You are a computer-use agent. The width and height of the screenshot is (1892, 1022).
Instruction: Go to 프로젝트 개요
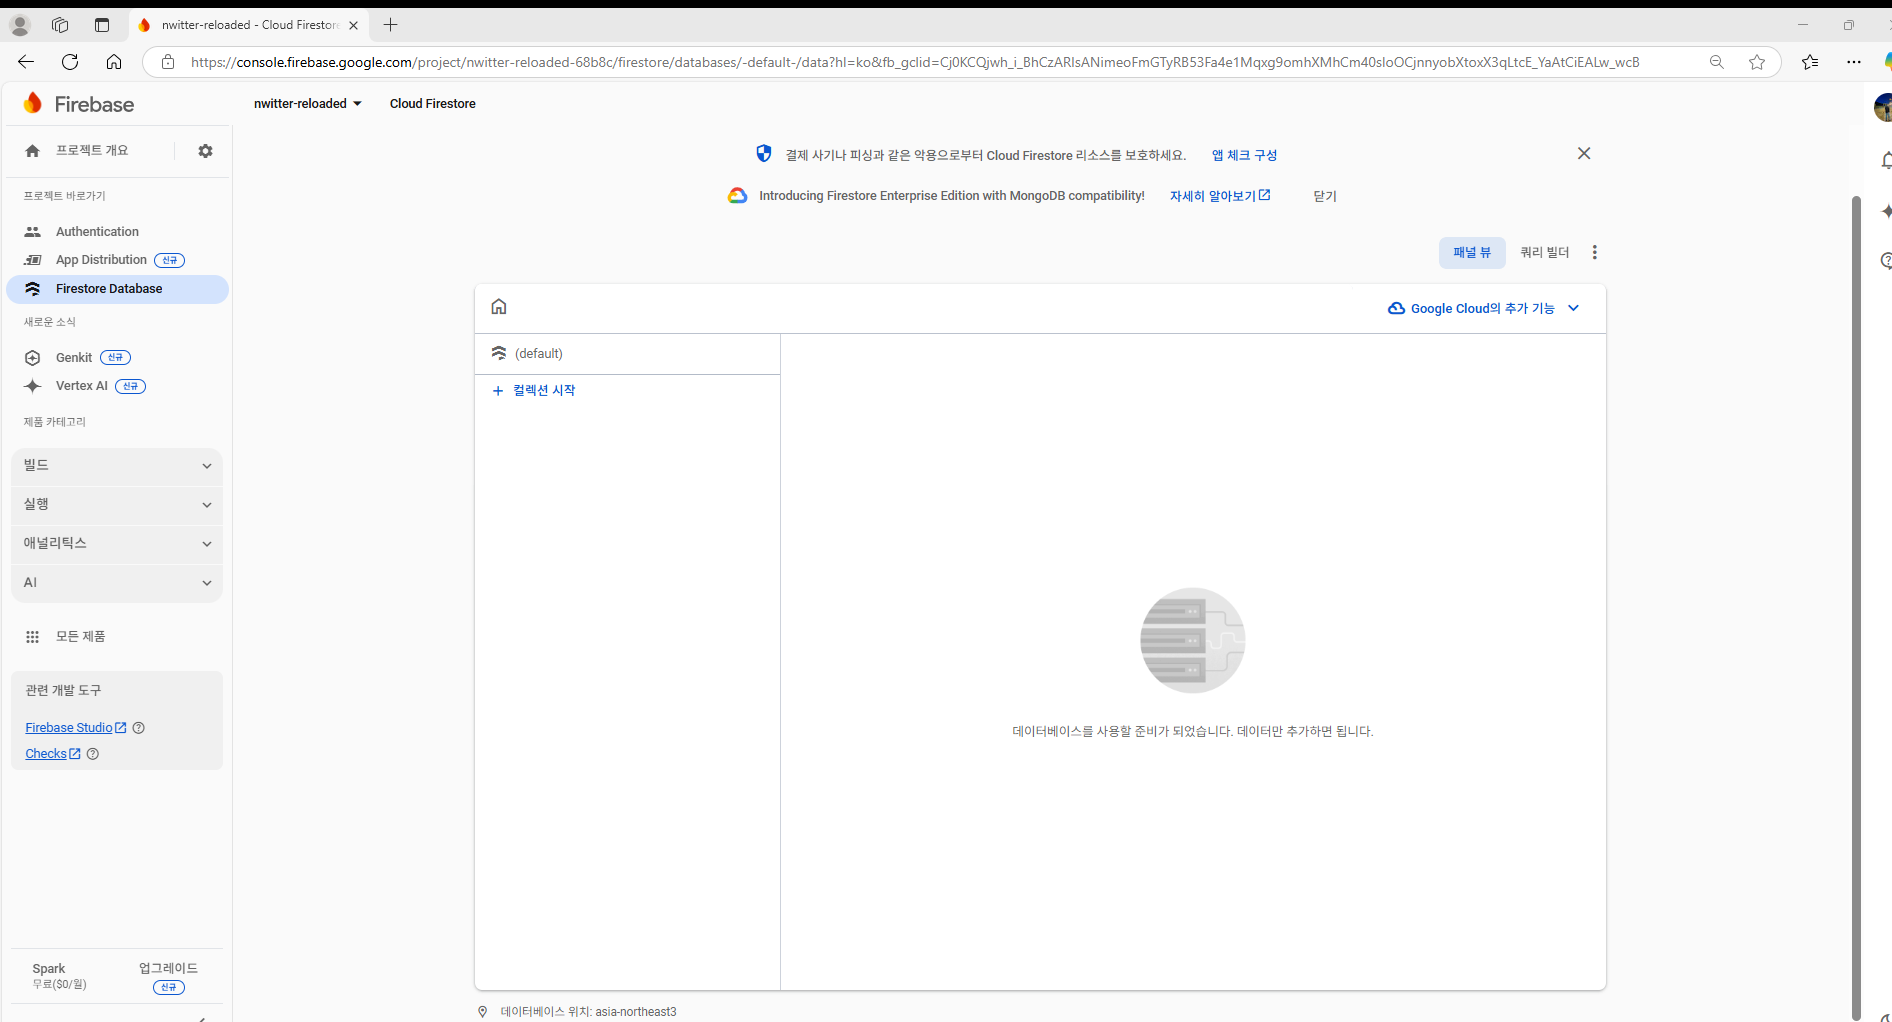point(92,151)
